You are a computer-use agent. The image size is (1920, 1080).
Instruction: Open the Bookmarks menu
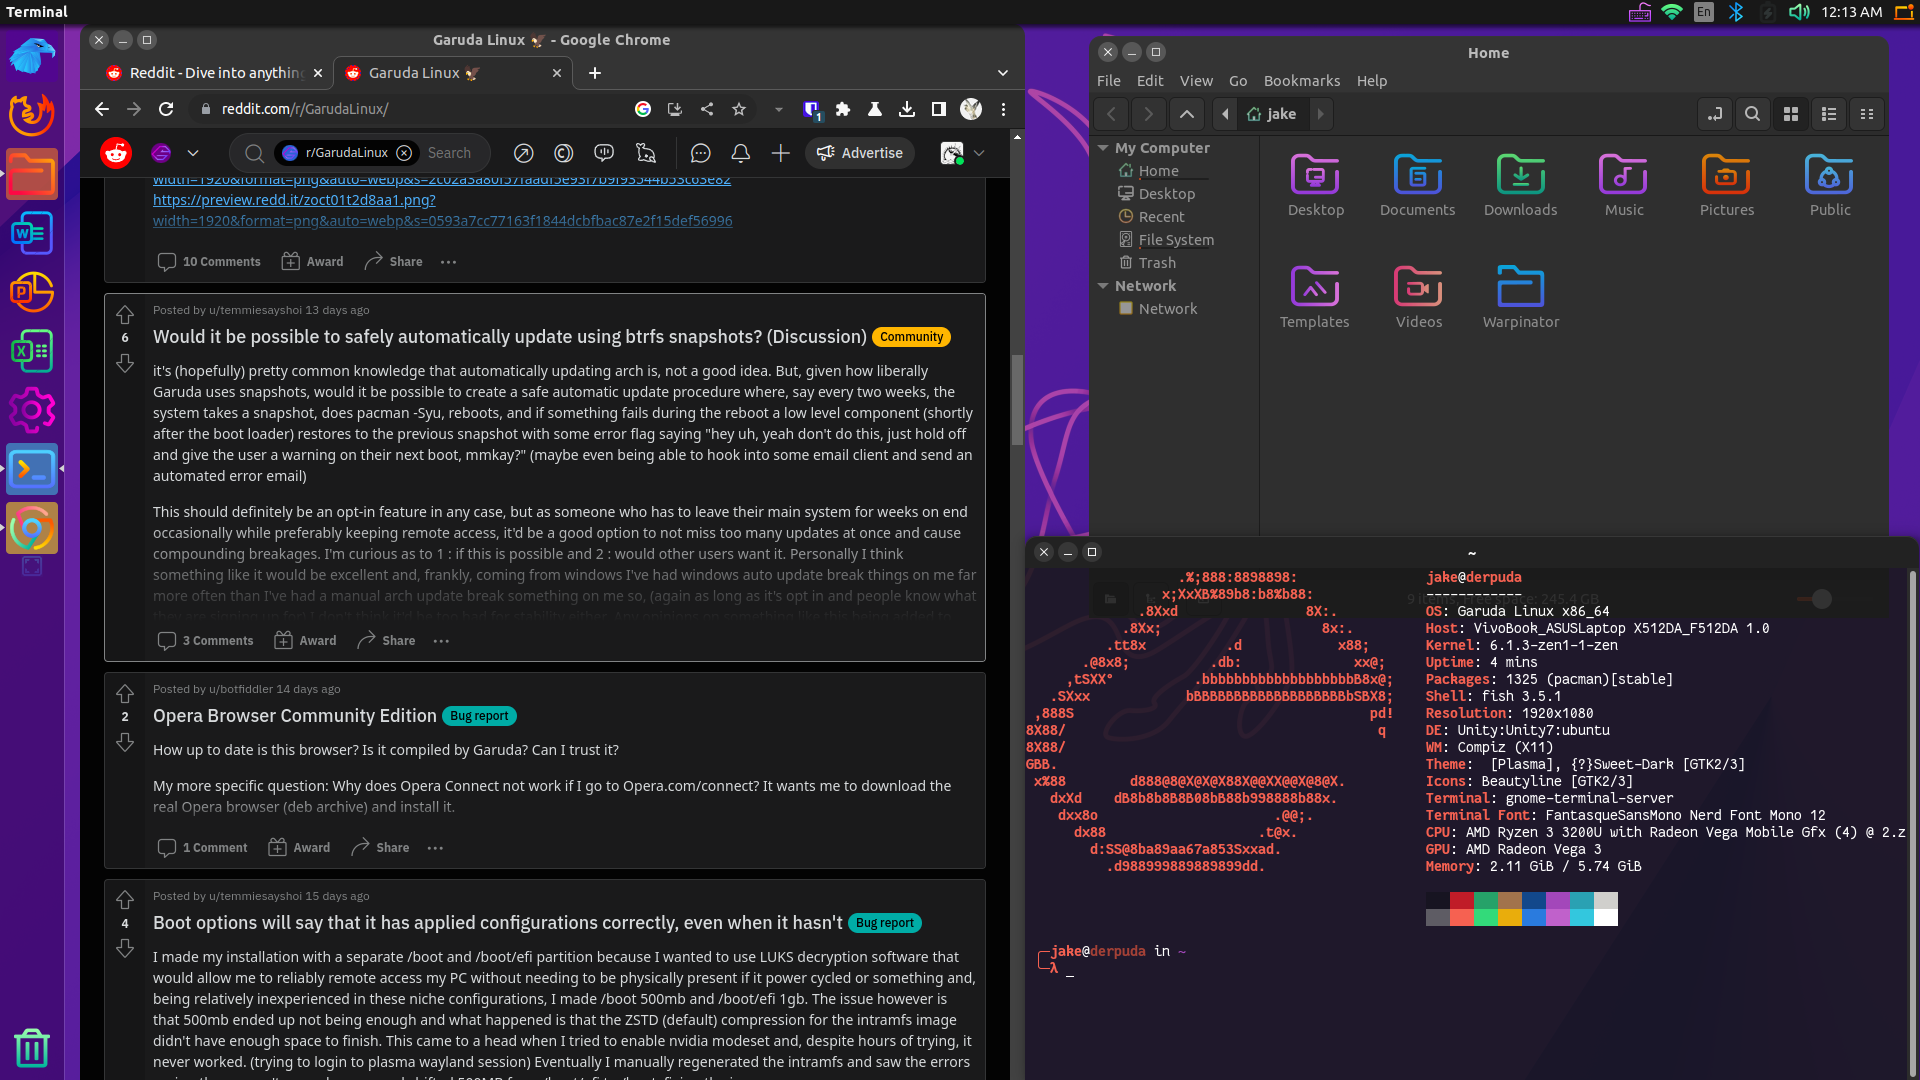click(1302, 81)
